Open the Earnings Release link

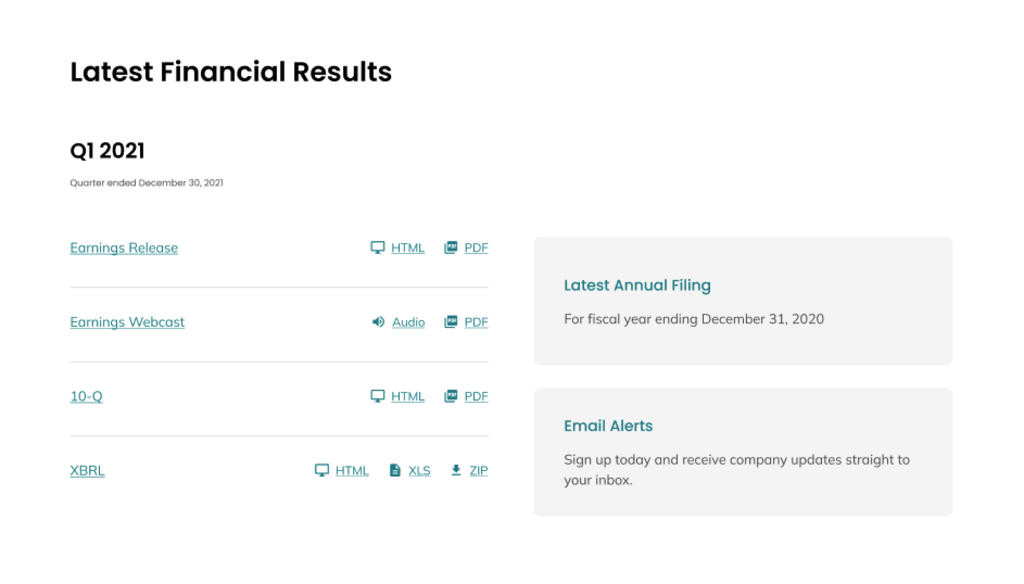[x=124, y=247]
